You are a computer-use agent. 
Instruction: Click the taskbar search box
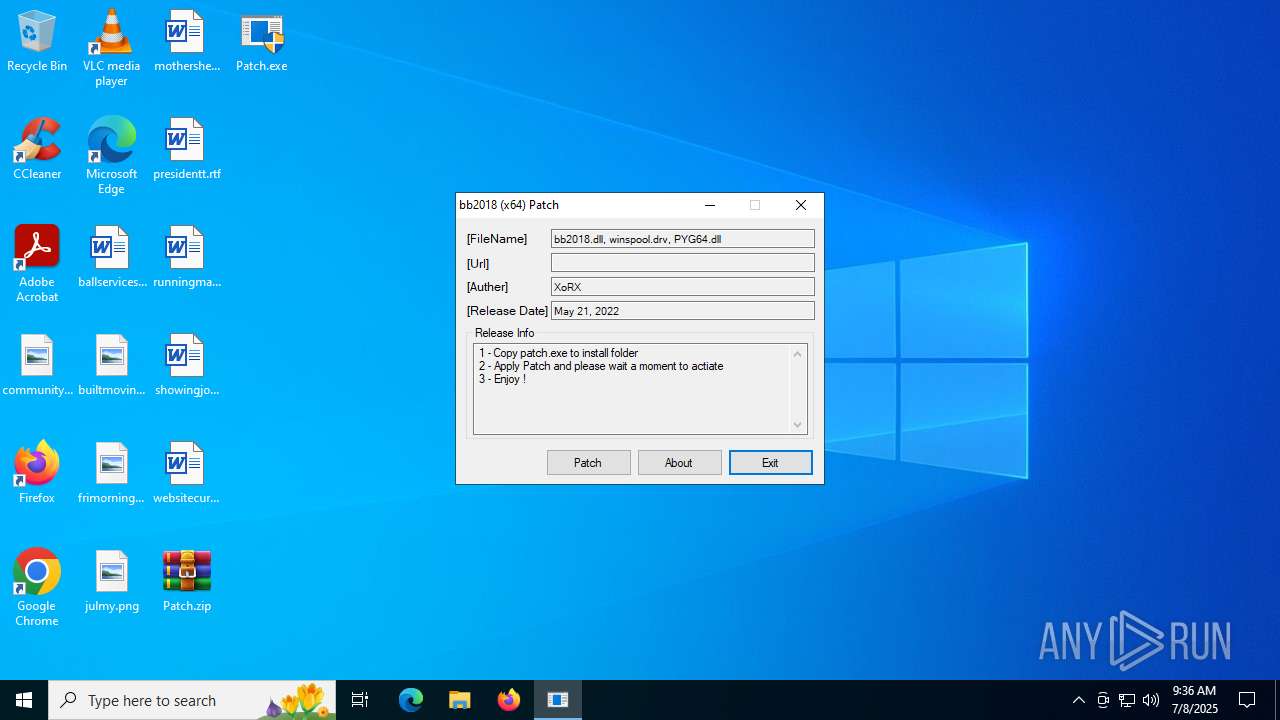[x=192, y=700]
